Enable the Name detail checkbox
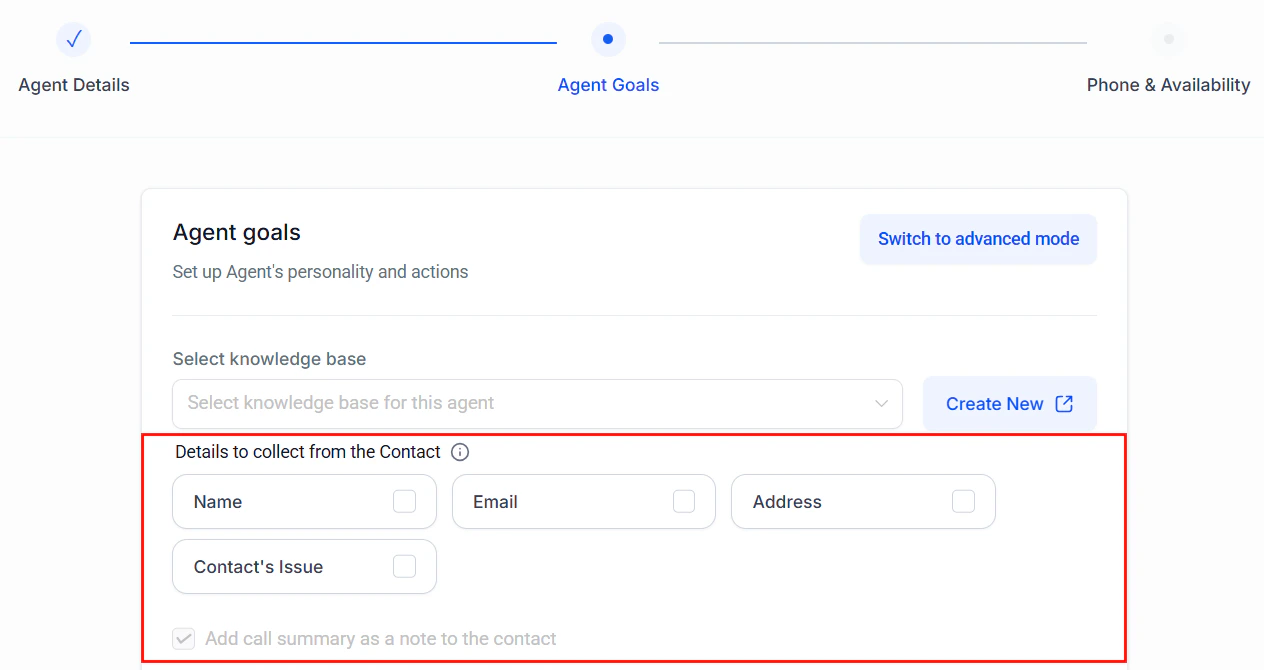Screen dimensions: 1264x670 404,501
